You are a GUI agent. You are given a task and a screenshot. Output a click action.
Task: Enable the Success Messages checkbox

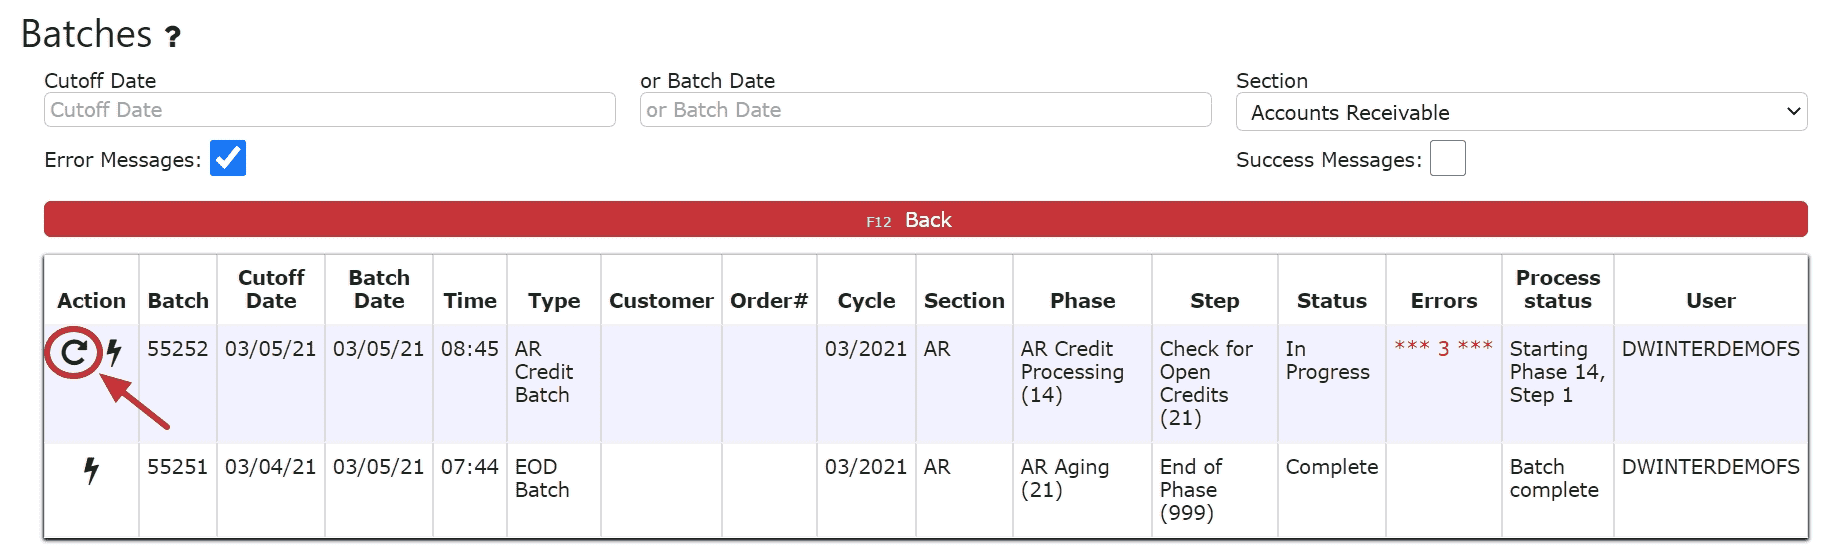tap(1447, 158)
